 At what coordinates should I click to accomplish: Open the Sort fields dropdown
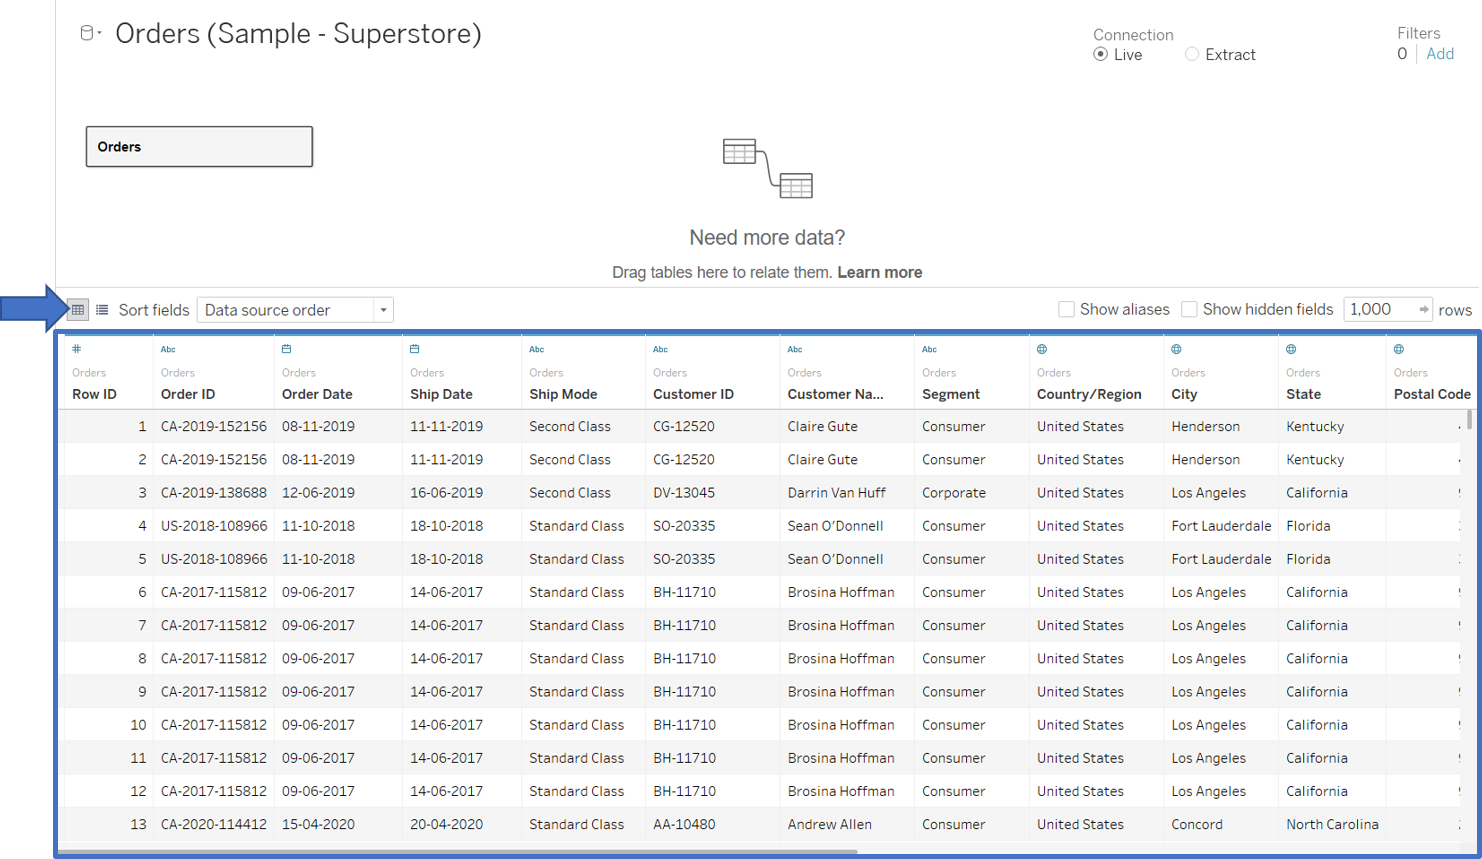pyautogui.click(x=295, y=310)
